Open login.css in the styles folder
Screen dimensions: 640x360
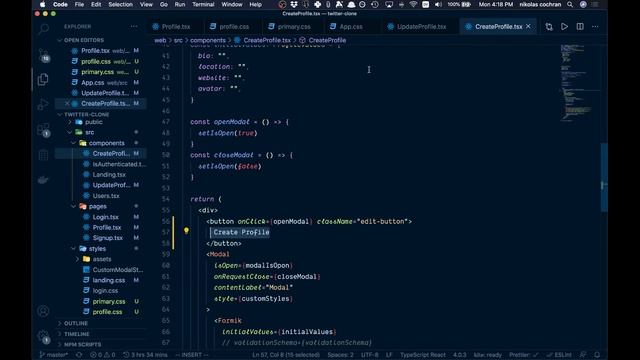point(105,291)
